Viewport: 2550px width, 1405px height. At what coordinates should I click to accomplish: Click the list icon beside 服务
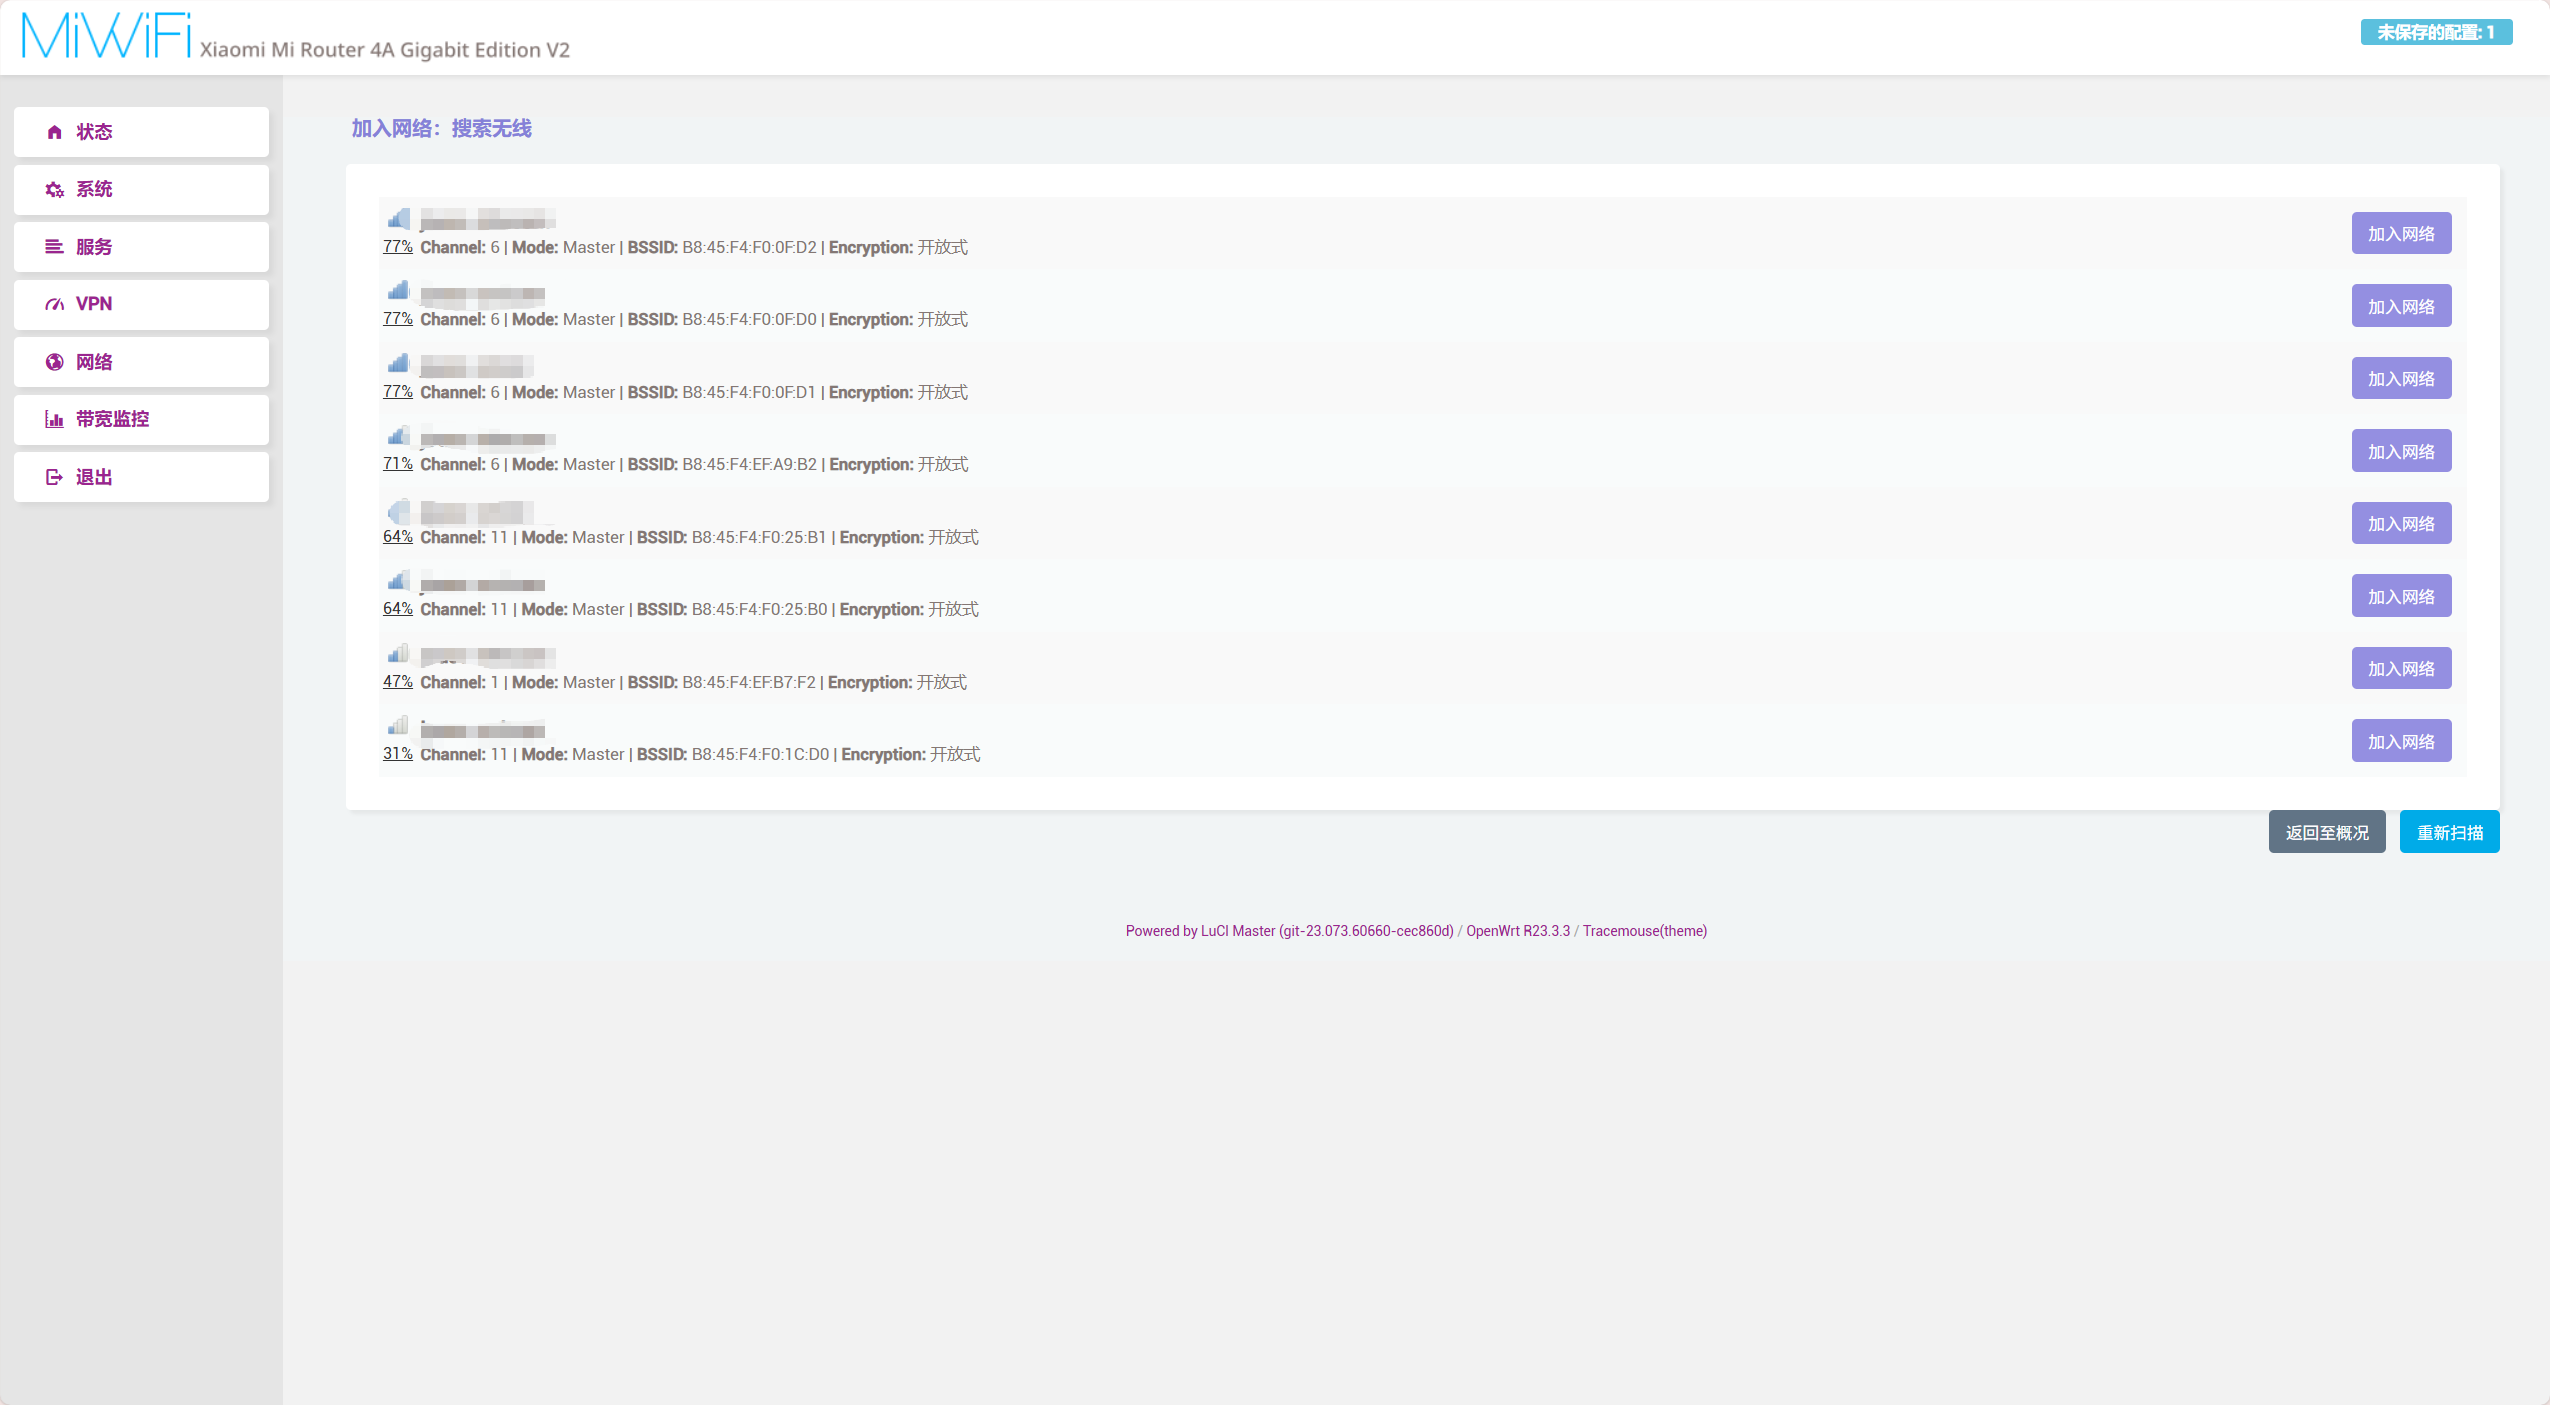click(x=55, y=247)
